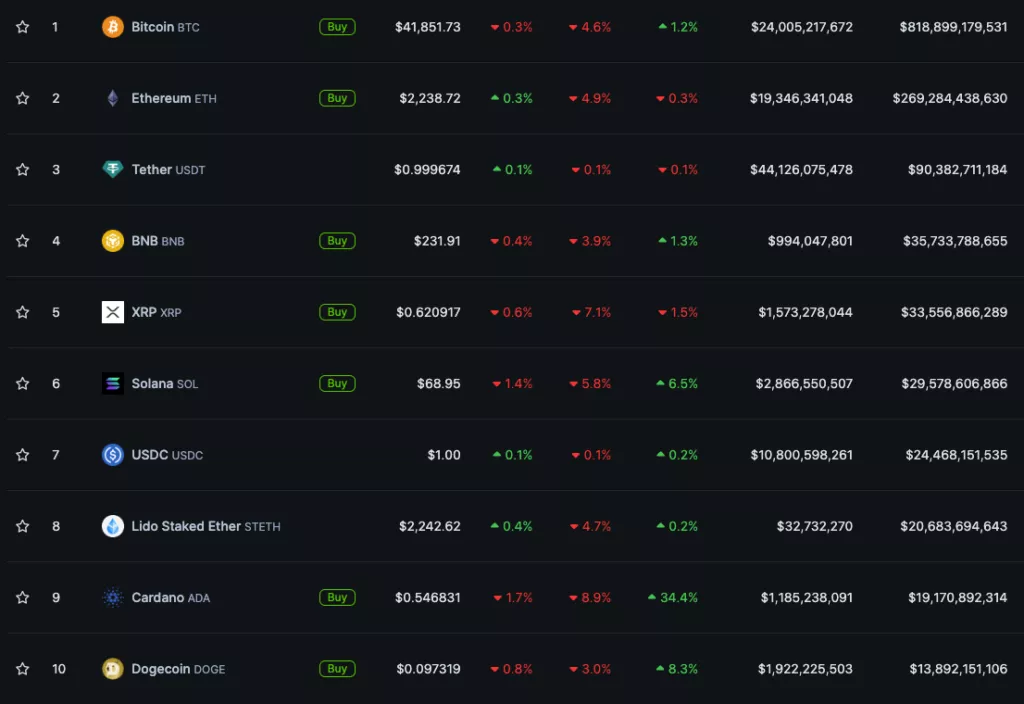Click the Ethereum diamond logo icon

113,98
